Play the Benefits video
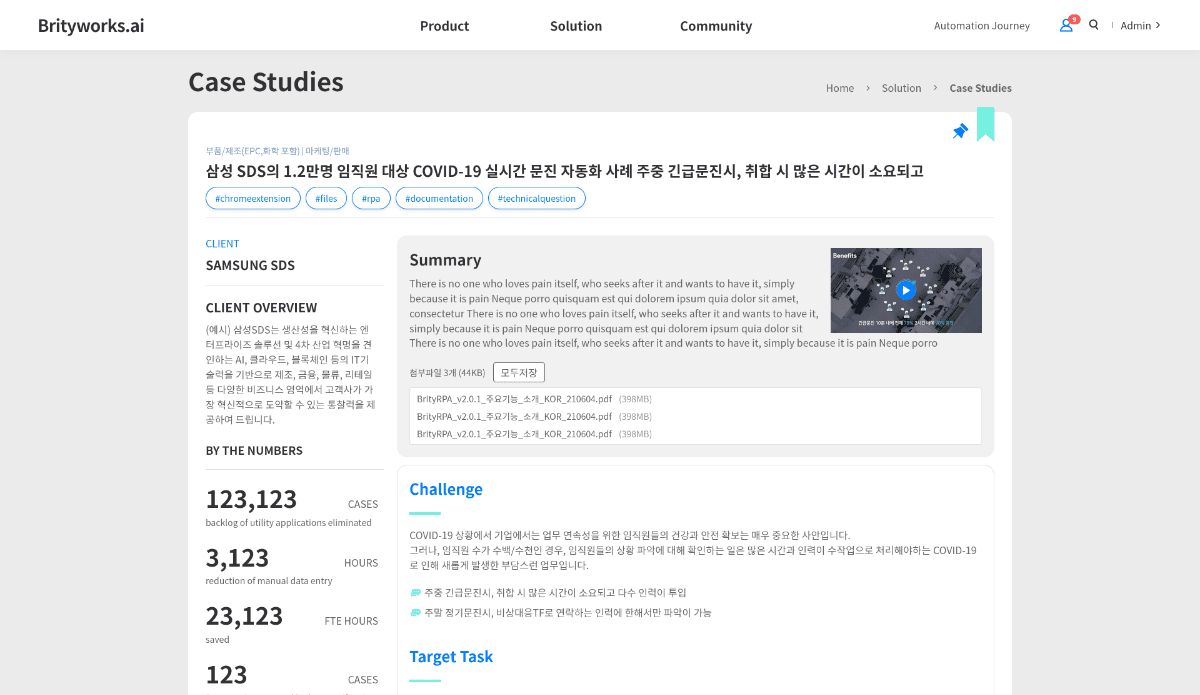Image resolution: width=1200 pixels, height=695 pixels. pos(906,290)
